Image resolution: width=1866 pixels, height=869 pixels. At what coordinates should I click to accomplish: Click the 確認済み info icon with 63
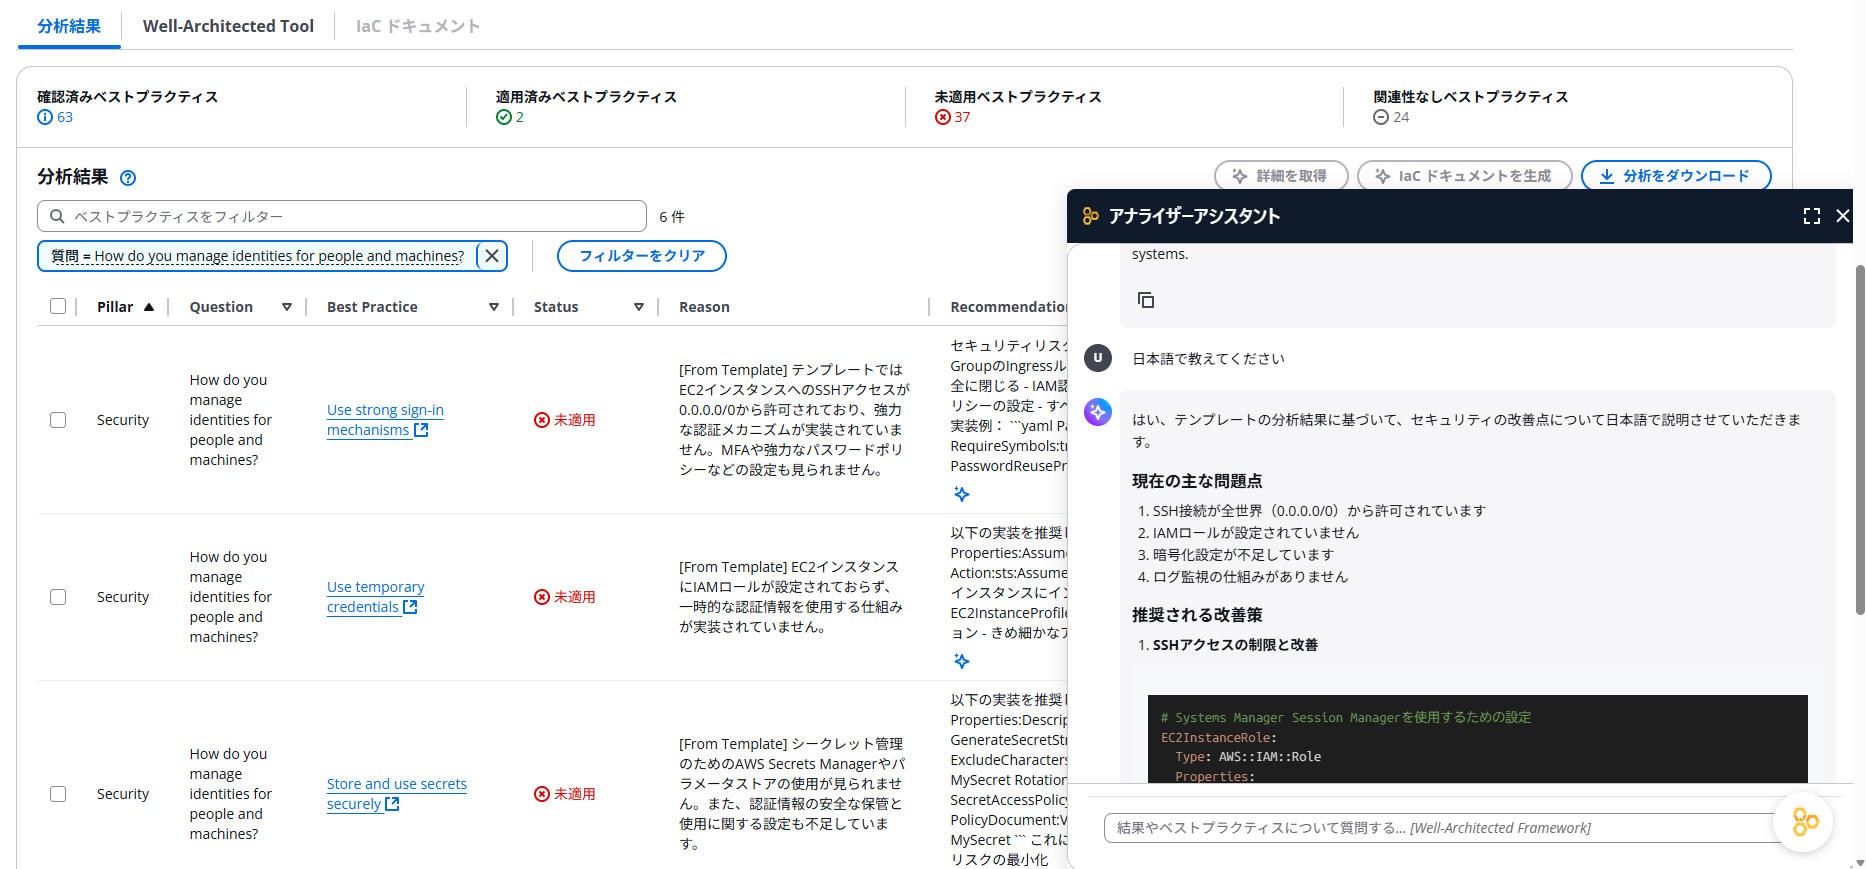(x=45, y=117)
